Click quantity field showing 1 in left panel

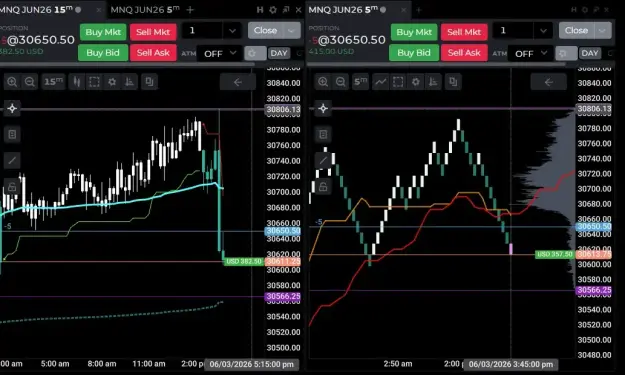202,31
